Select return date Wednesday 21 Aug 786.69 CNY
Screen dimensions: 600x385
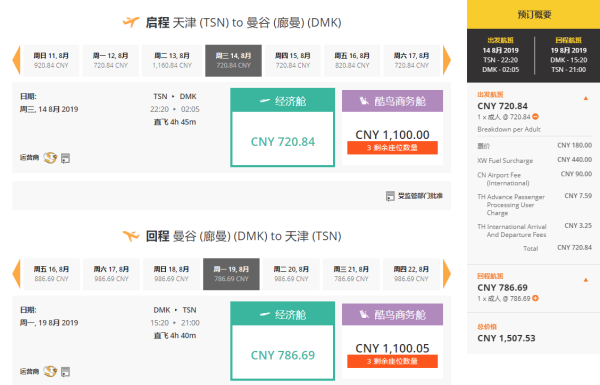pos(351,274)
